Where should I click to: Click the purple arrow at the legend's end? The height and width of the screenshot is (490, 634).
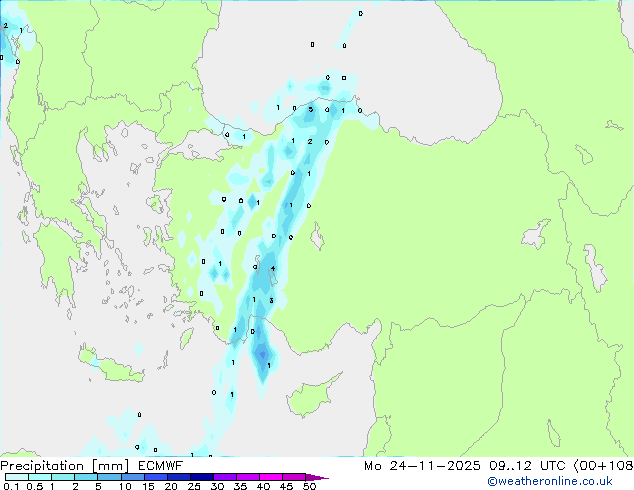(317, 477)
